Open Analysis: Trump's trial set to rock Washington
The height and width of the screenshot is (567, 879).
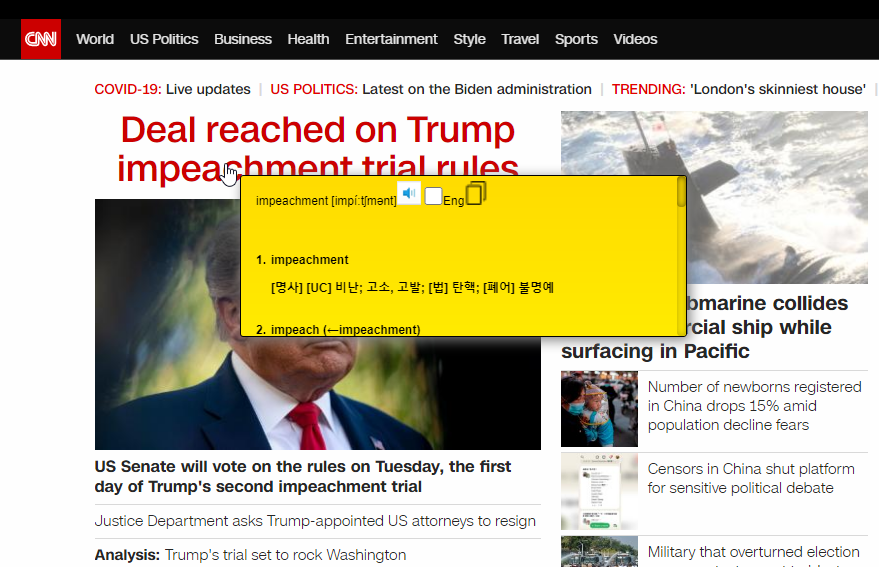point(250,555)
